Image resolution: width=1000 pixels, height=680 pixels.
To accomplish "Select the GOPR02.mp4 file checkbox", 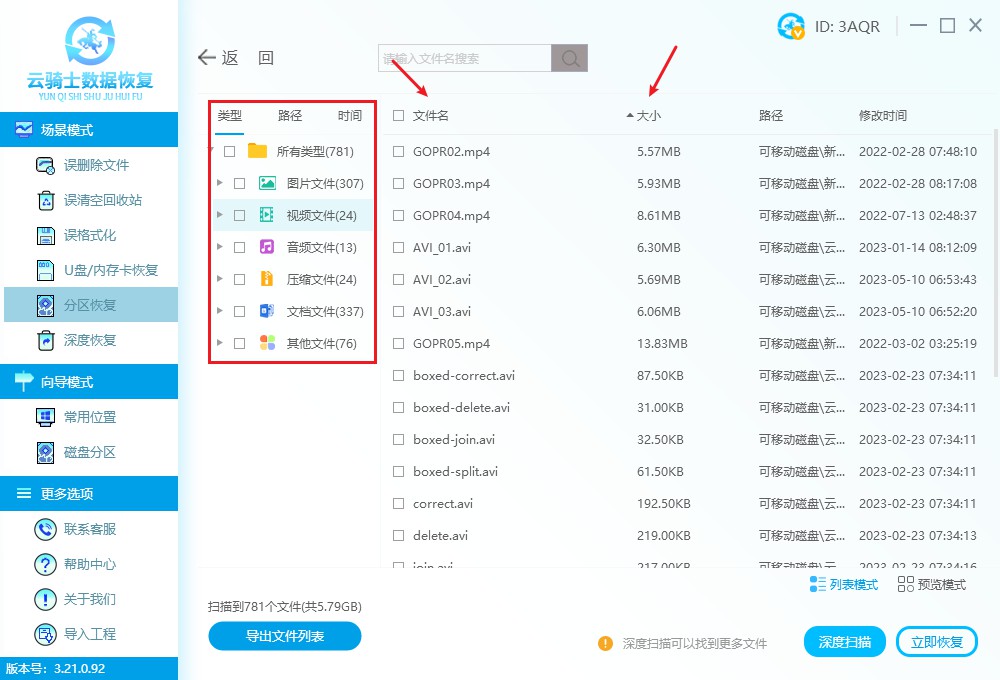I will click(x=398, y=151).
